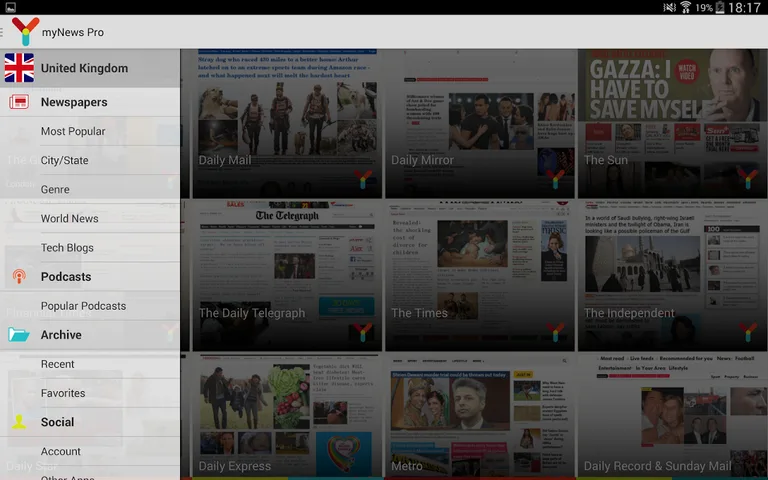Tap the myNews Pro title
This screenshot has height=480, width=768.
tap(72, 32)
